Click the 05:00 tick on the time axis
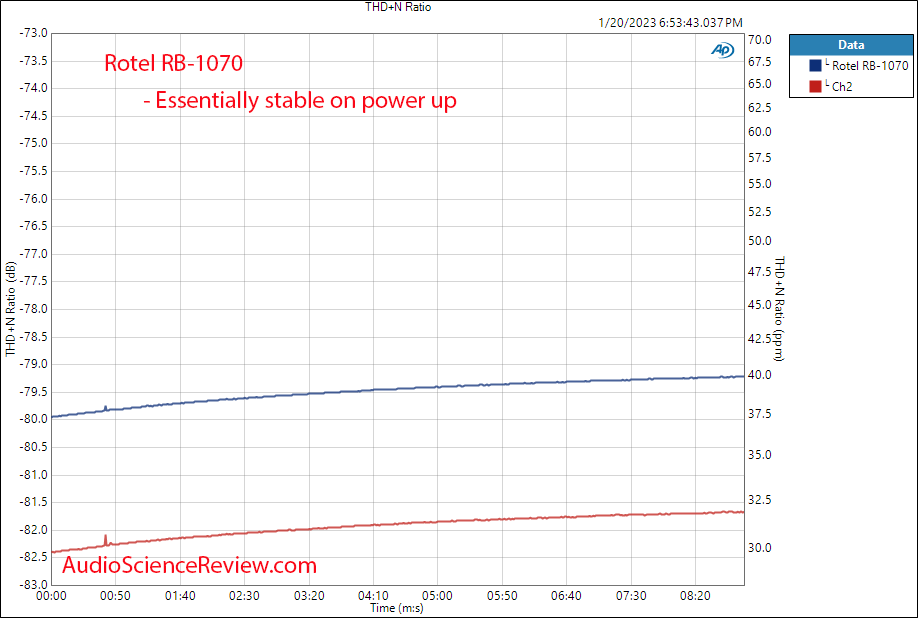The image size is (918, 618). (x=438, y=596)
